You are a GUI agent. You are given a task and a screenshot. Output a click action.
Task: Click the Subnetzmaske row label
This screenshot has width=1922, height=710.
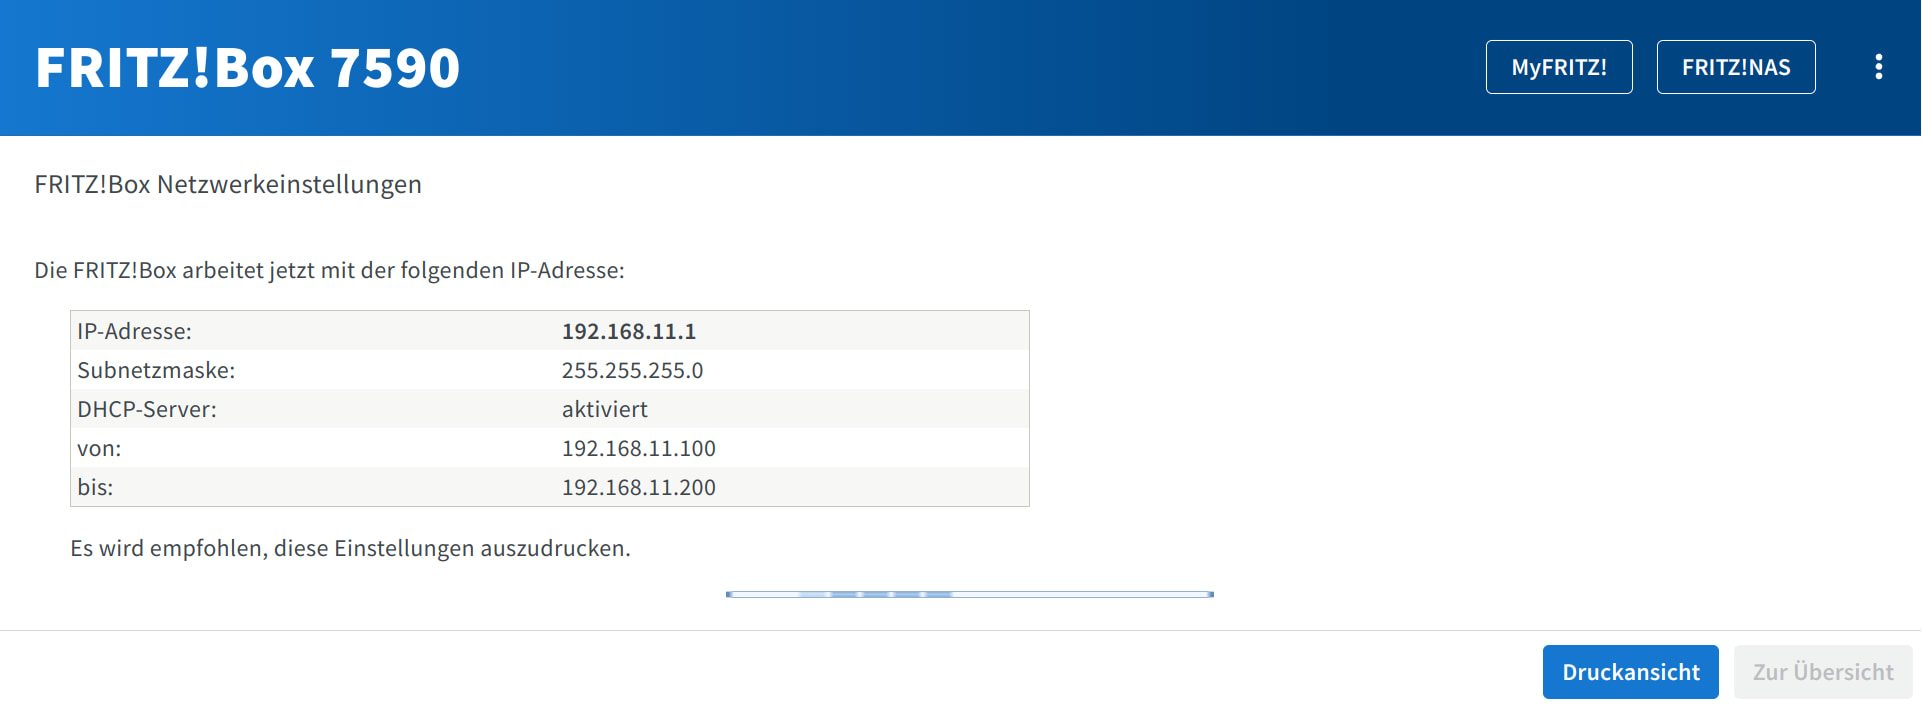coord(156,370)
